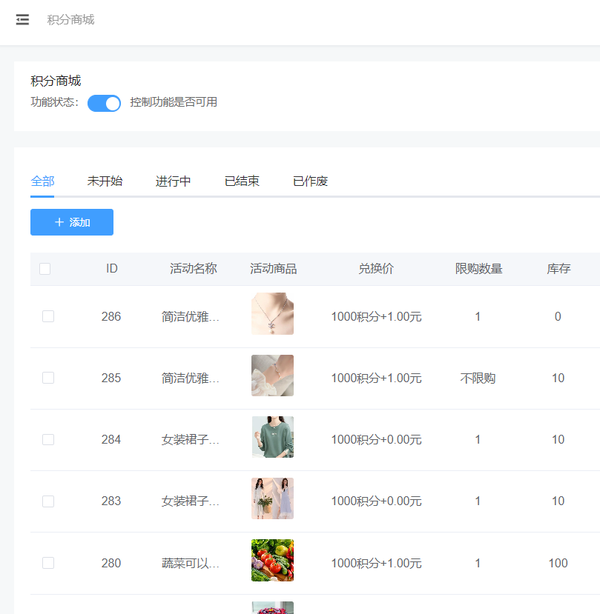Image resolution: width=600 pixels, height=614 pixels.
Task: View the dresses thumbnail in row 283
Action: tap(273, 498)
